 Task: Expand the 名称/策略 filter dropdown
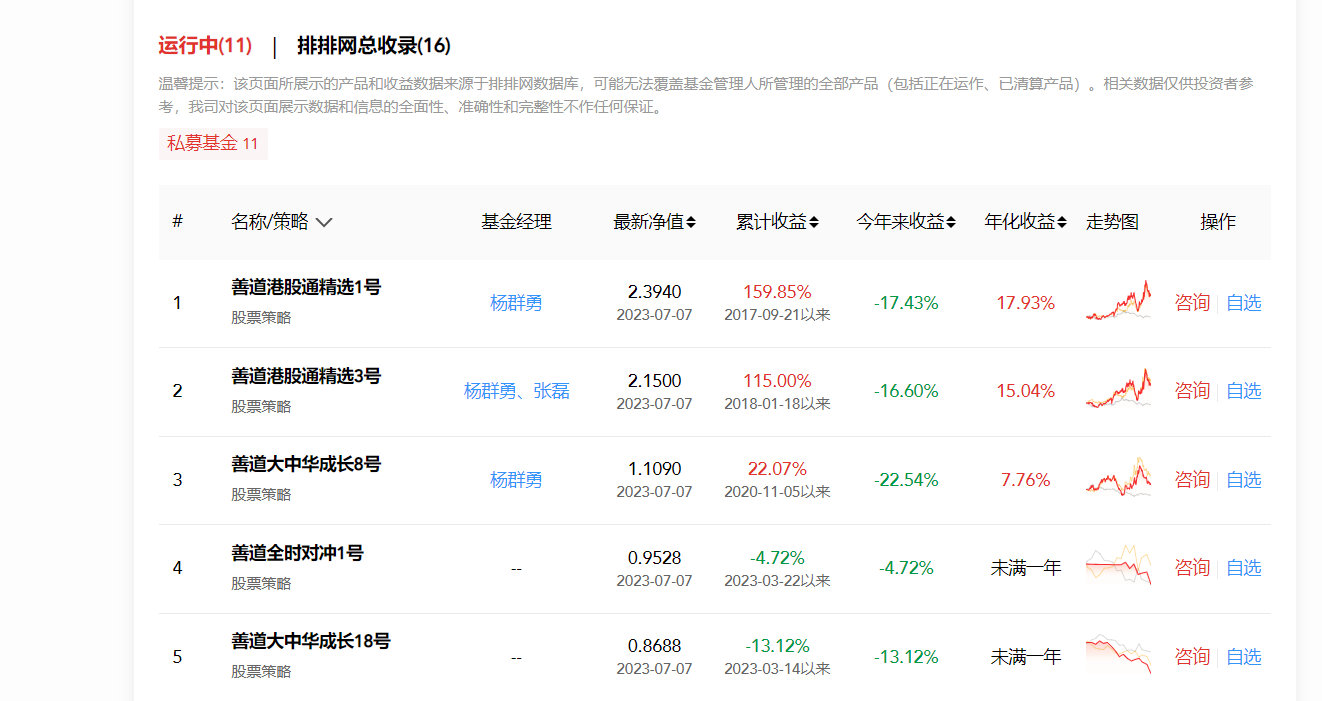tap(323, 222)
